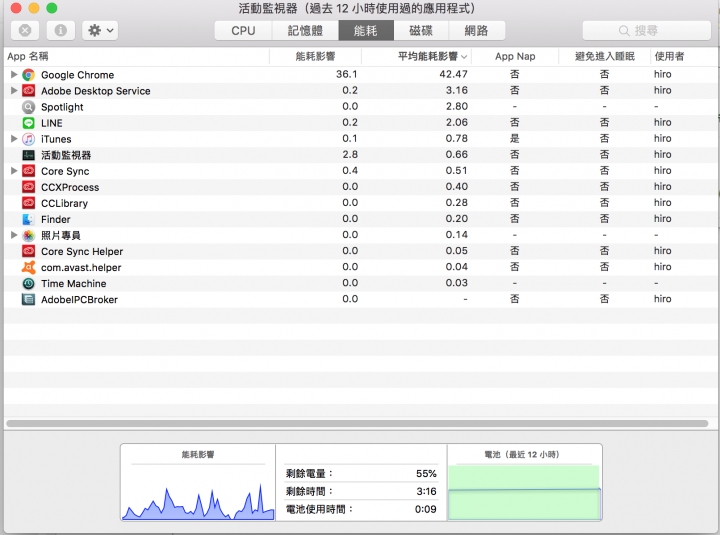Click the 照片專員 photos icon
This screenshot has width=720, height=535.
(28, 235)
